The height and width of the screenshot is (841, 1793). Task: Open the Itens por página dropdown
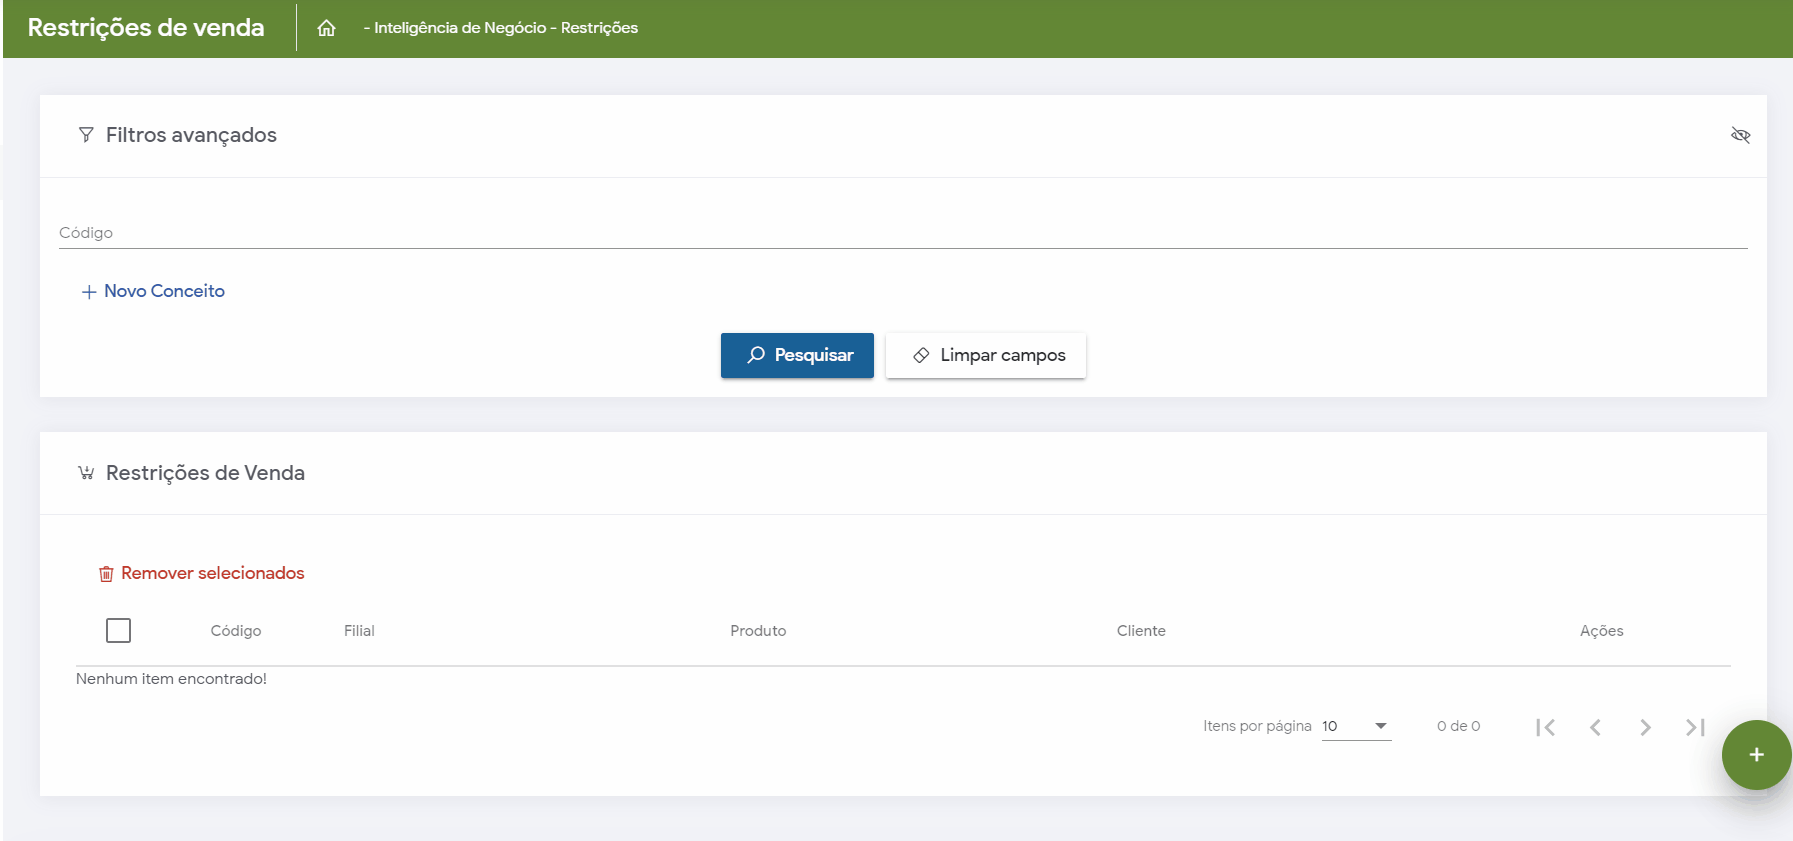coord(1356,726)
